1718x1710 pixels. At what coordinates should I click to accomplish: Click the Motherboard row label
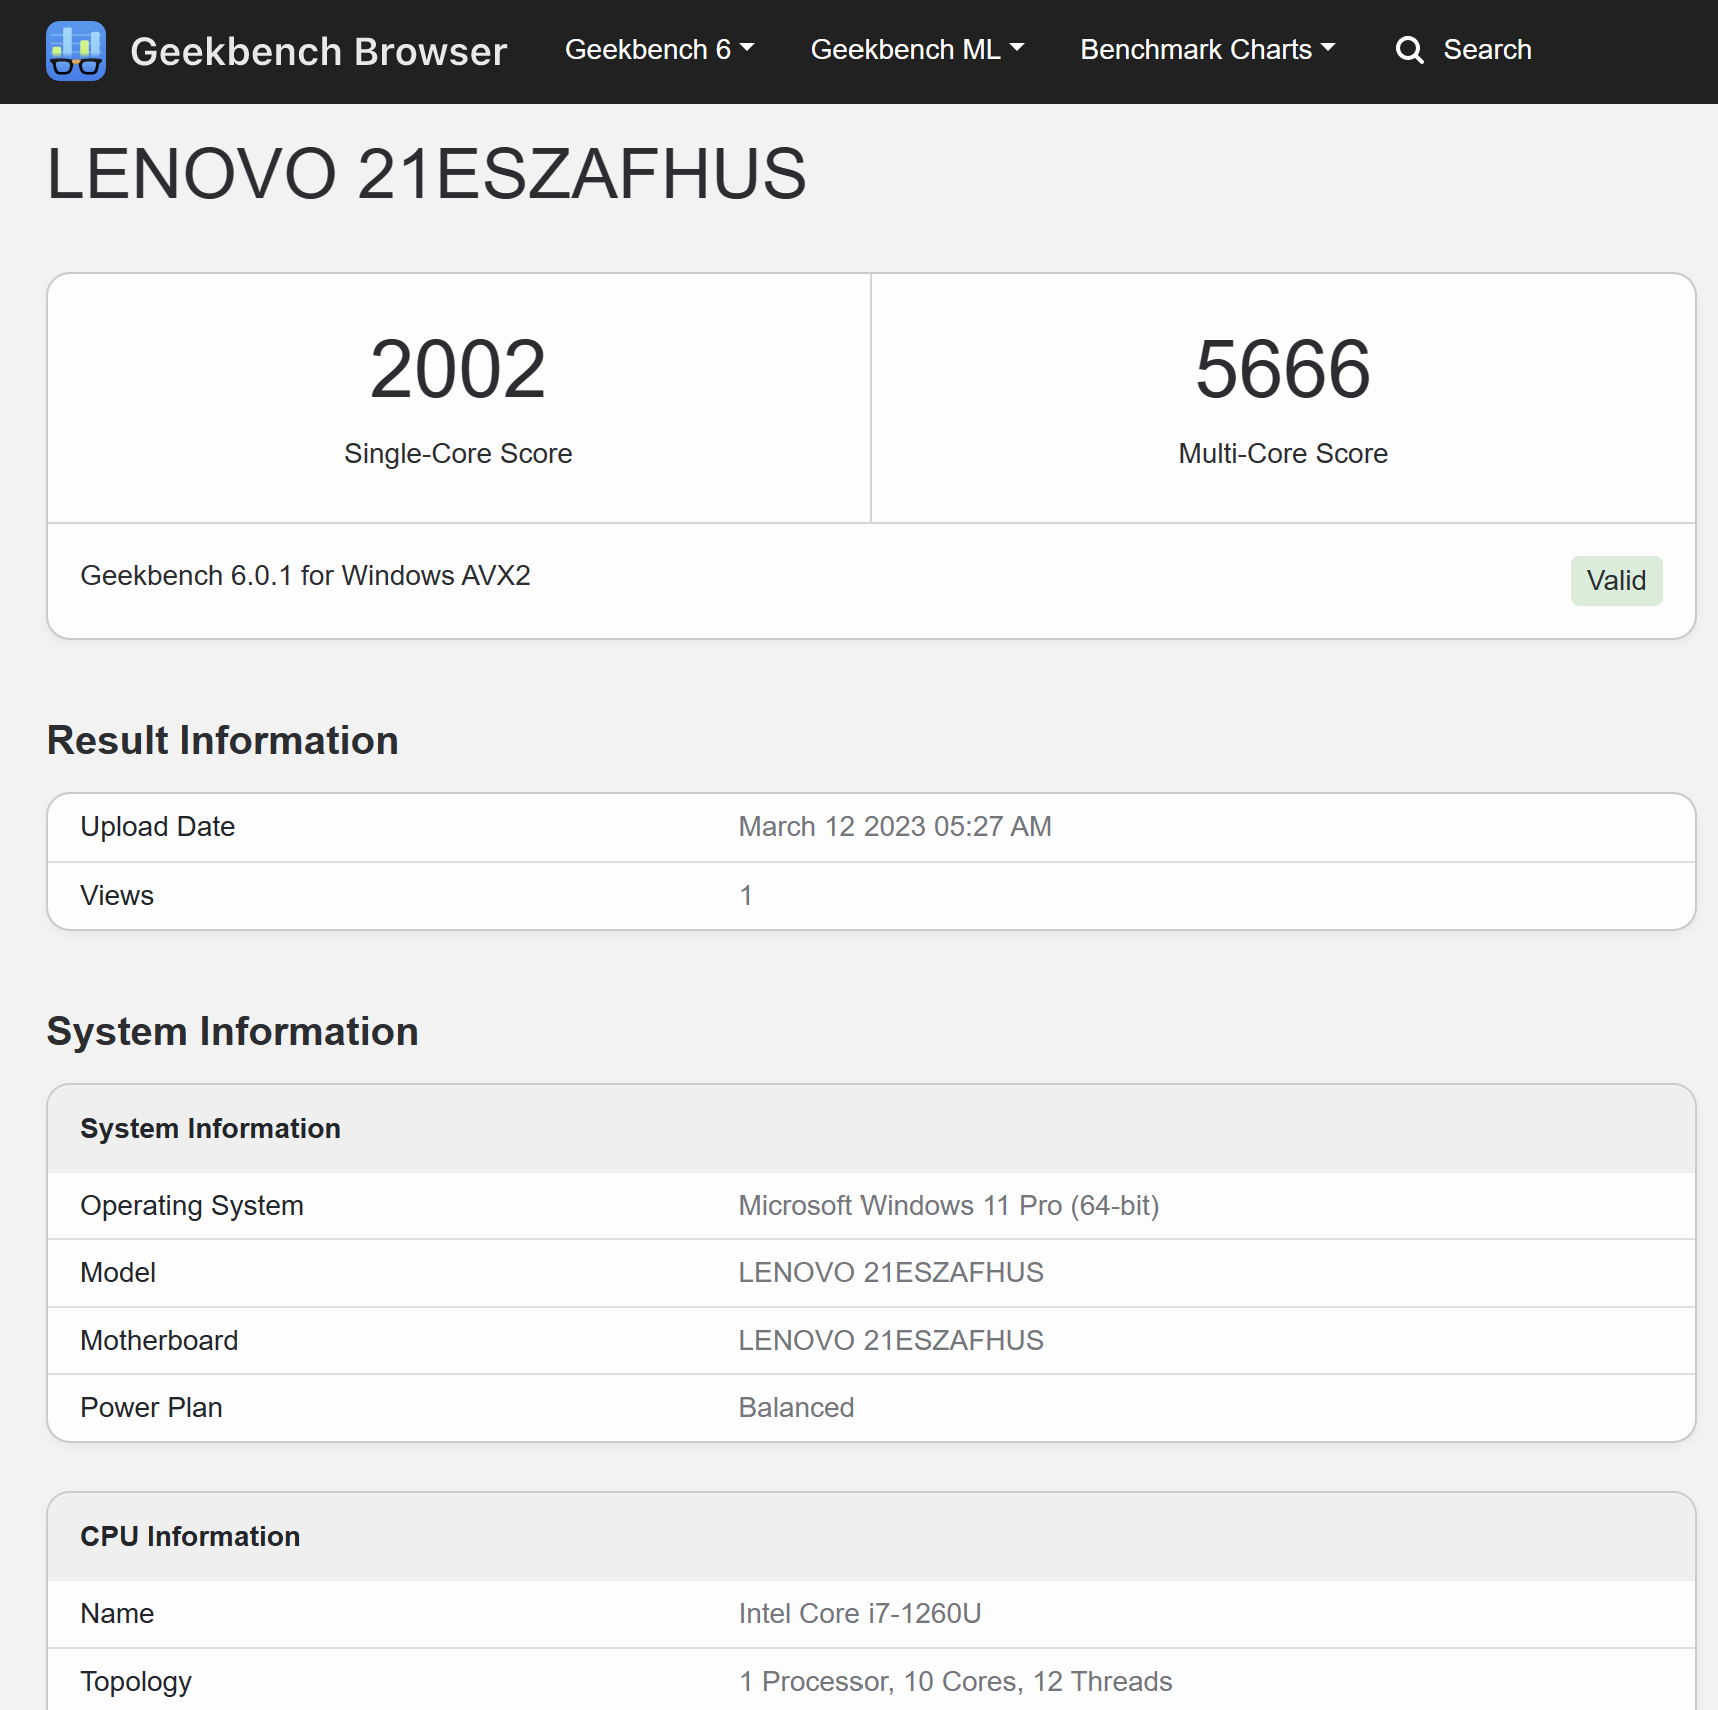click(x=159, y=1340)
